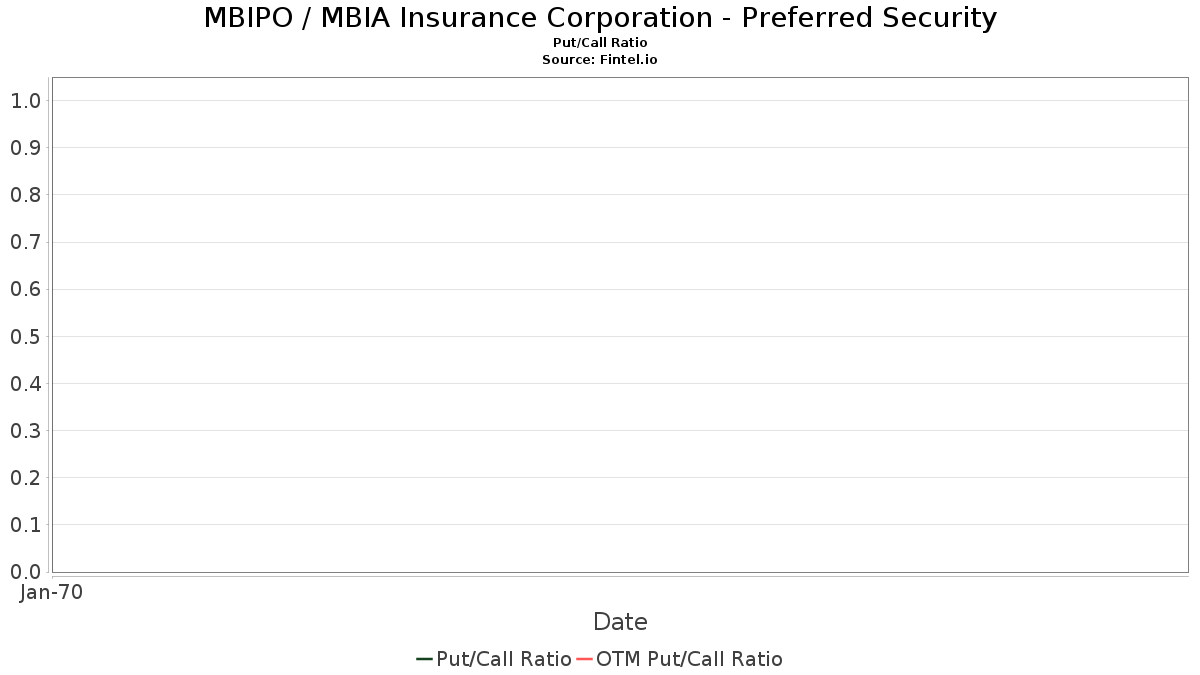Select the Jan-70 x-axis tick label

(x=52, y=592)
